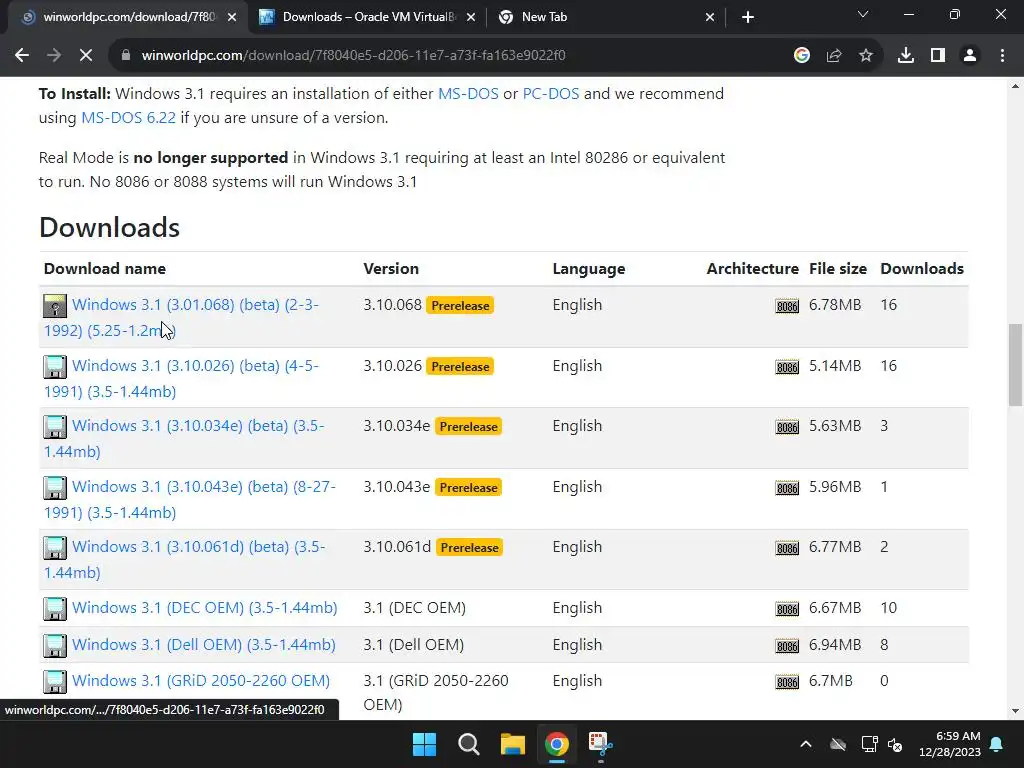The image size is (1024, 768).
Task: Click the 8086 chip icon in 5.14MB row
Action: click(787, 367)
